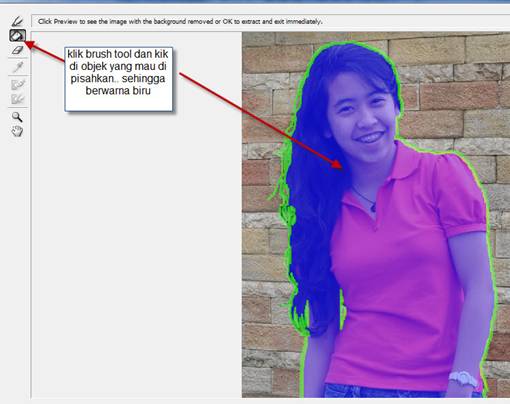Click the hint text about Preview and OK
This screenshot has height=404, width=510.
180,22
